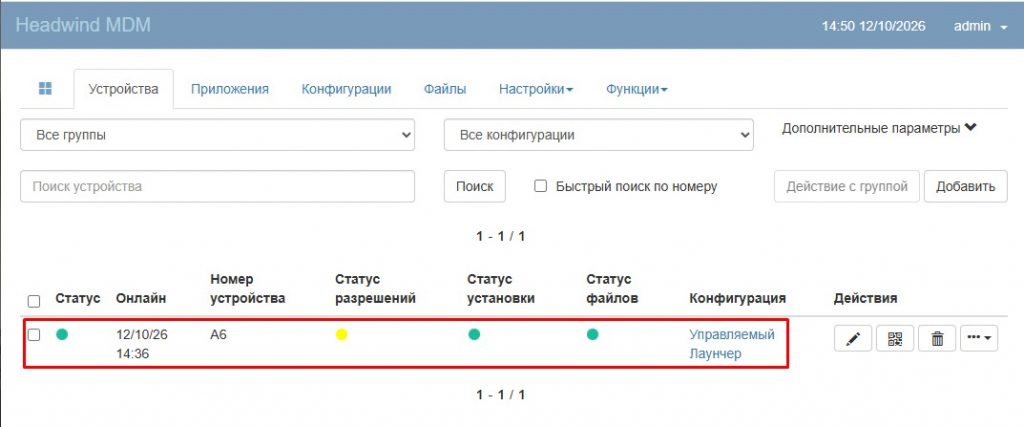Tick the select-all devices checkbox in header

click(34, 301)
